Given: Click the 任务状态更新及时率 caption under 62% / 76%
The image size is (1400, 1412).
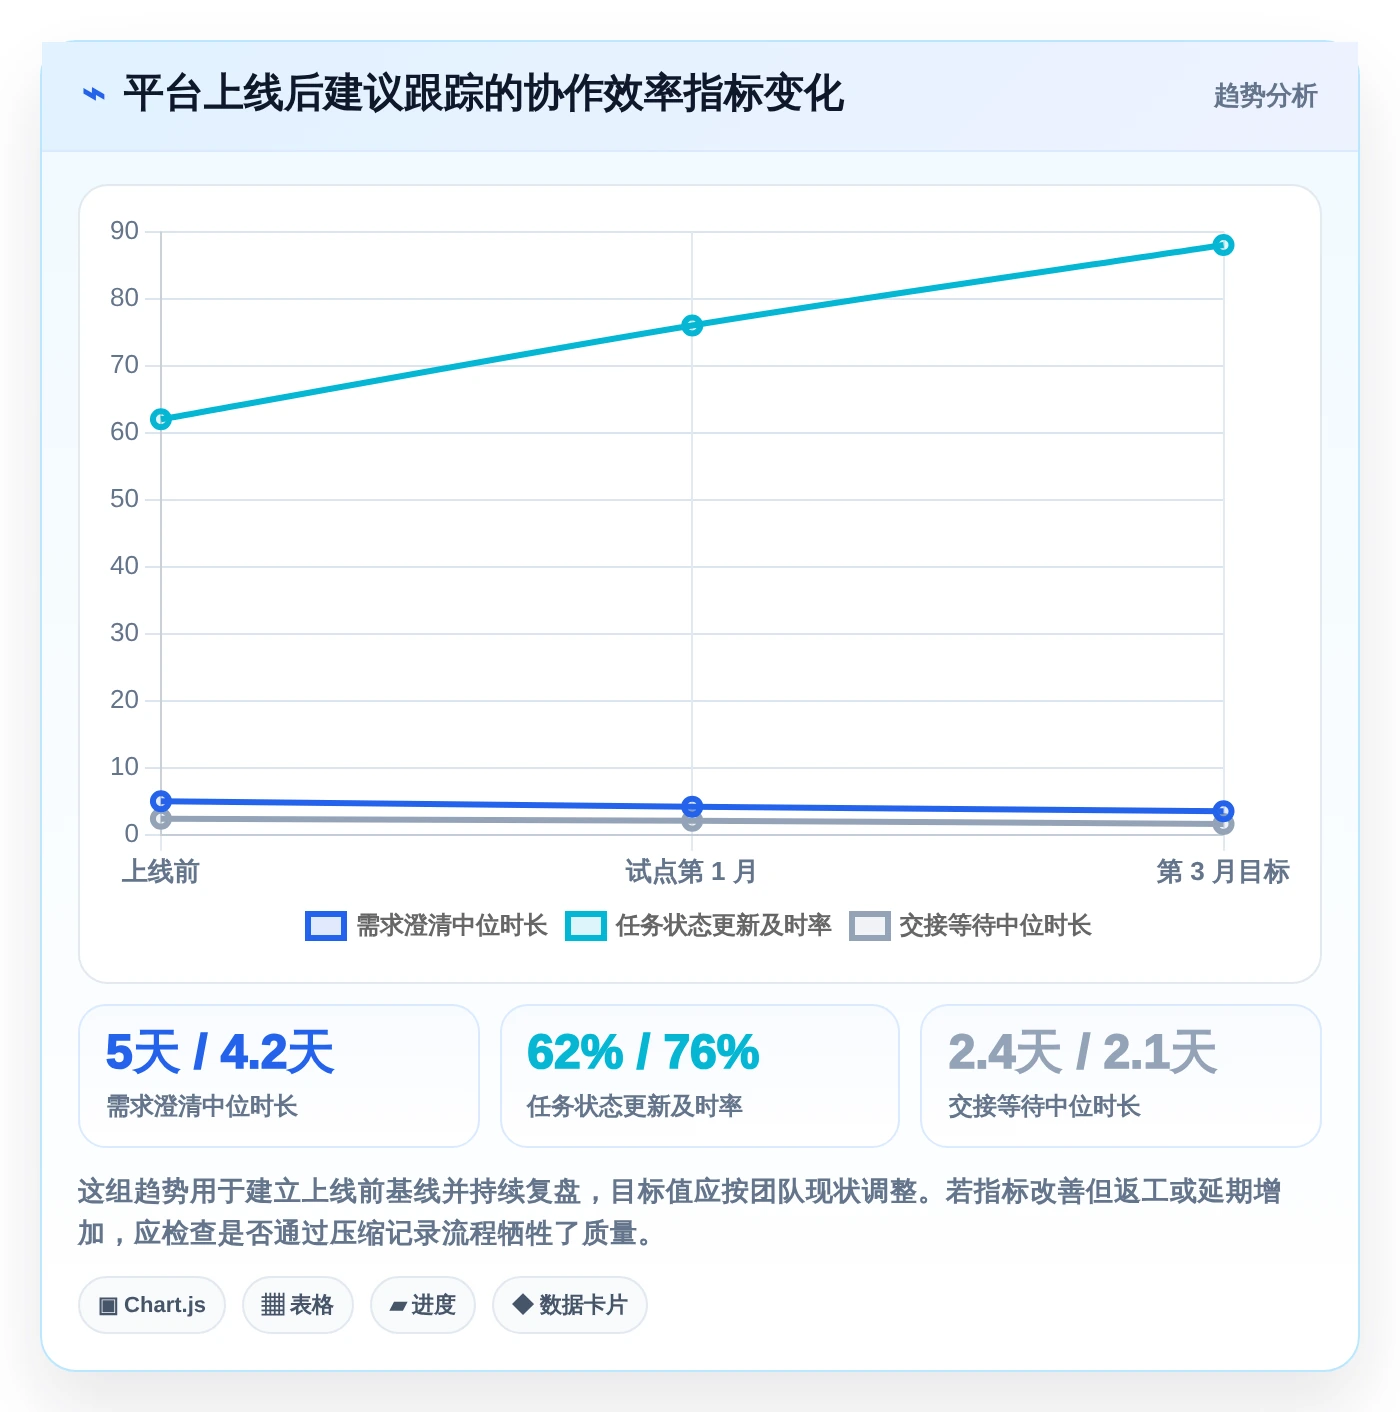Looking at the screenshot, I should [635, 1106].
